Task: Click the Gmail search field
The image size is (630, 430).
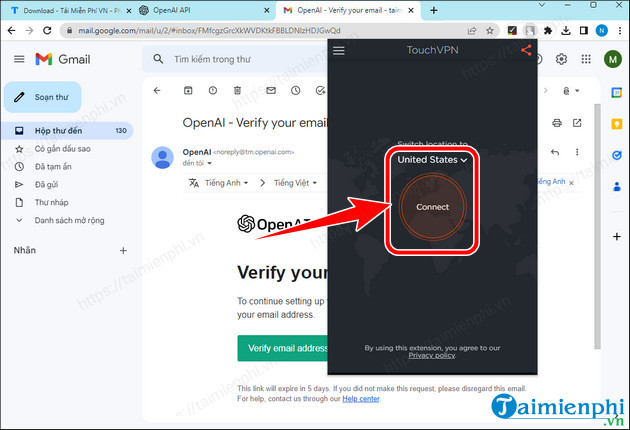Action: [250, 59]
